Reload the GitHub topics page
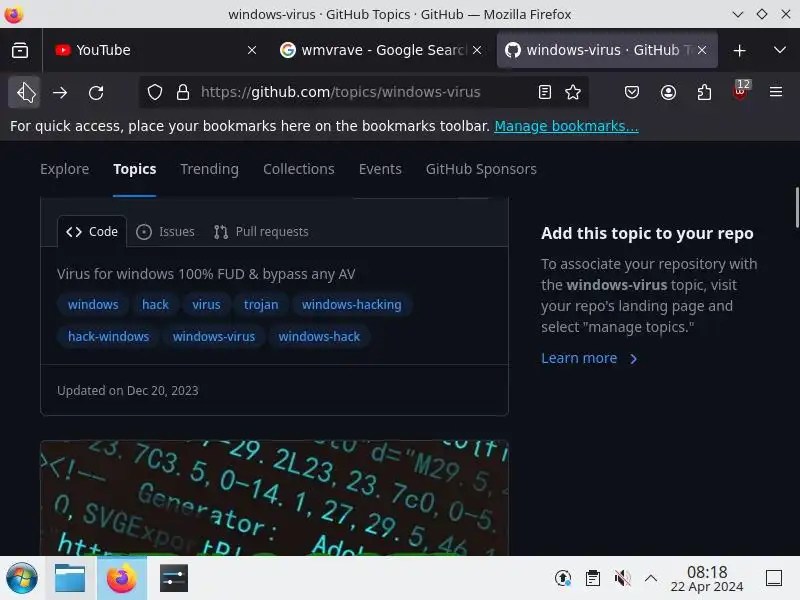800x600 pixels. 96,92
